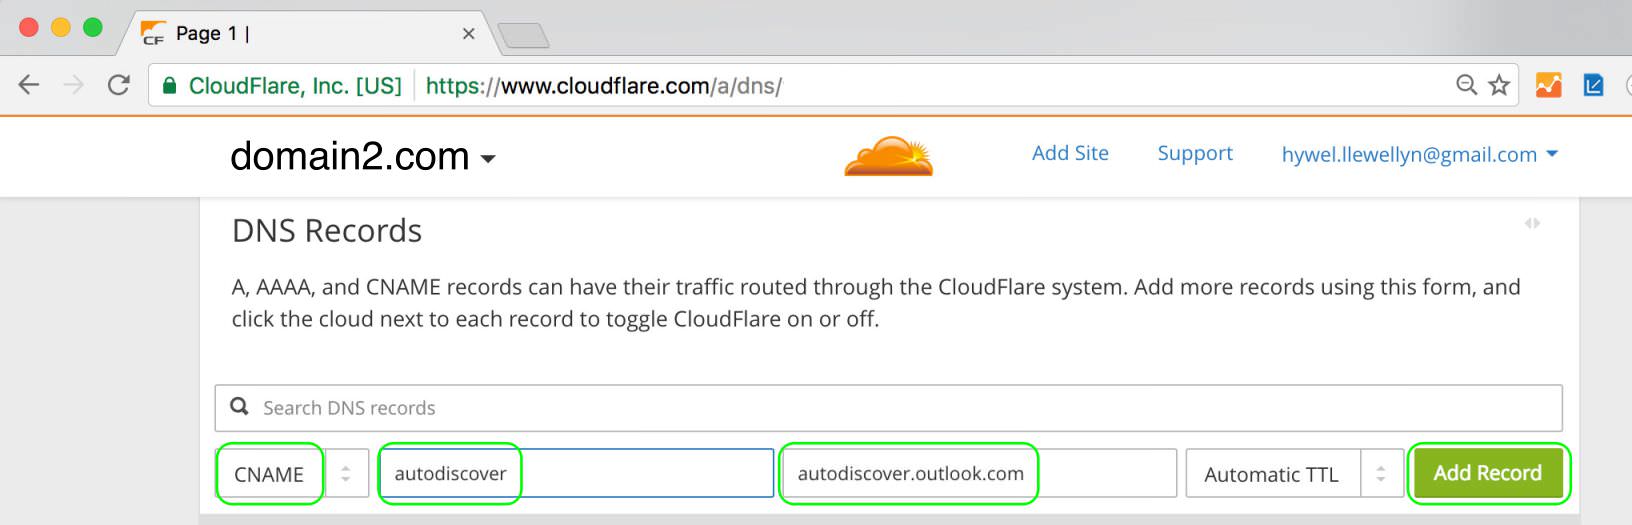Open a new browser tab
Viewport: 1632px width, 525px height.
click(523, 36)
